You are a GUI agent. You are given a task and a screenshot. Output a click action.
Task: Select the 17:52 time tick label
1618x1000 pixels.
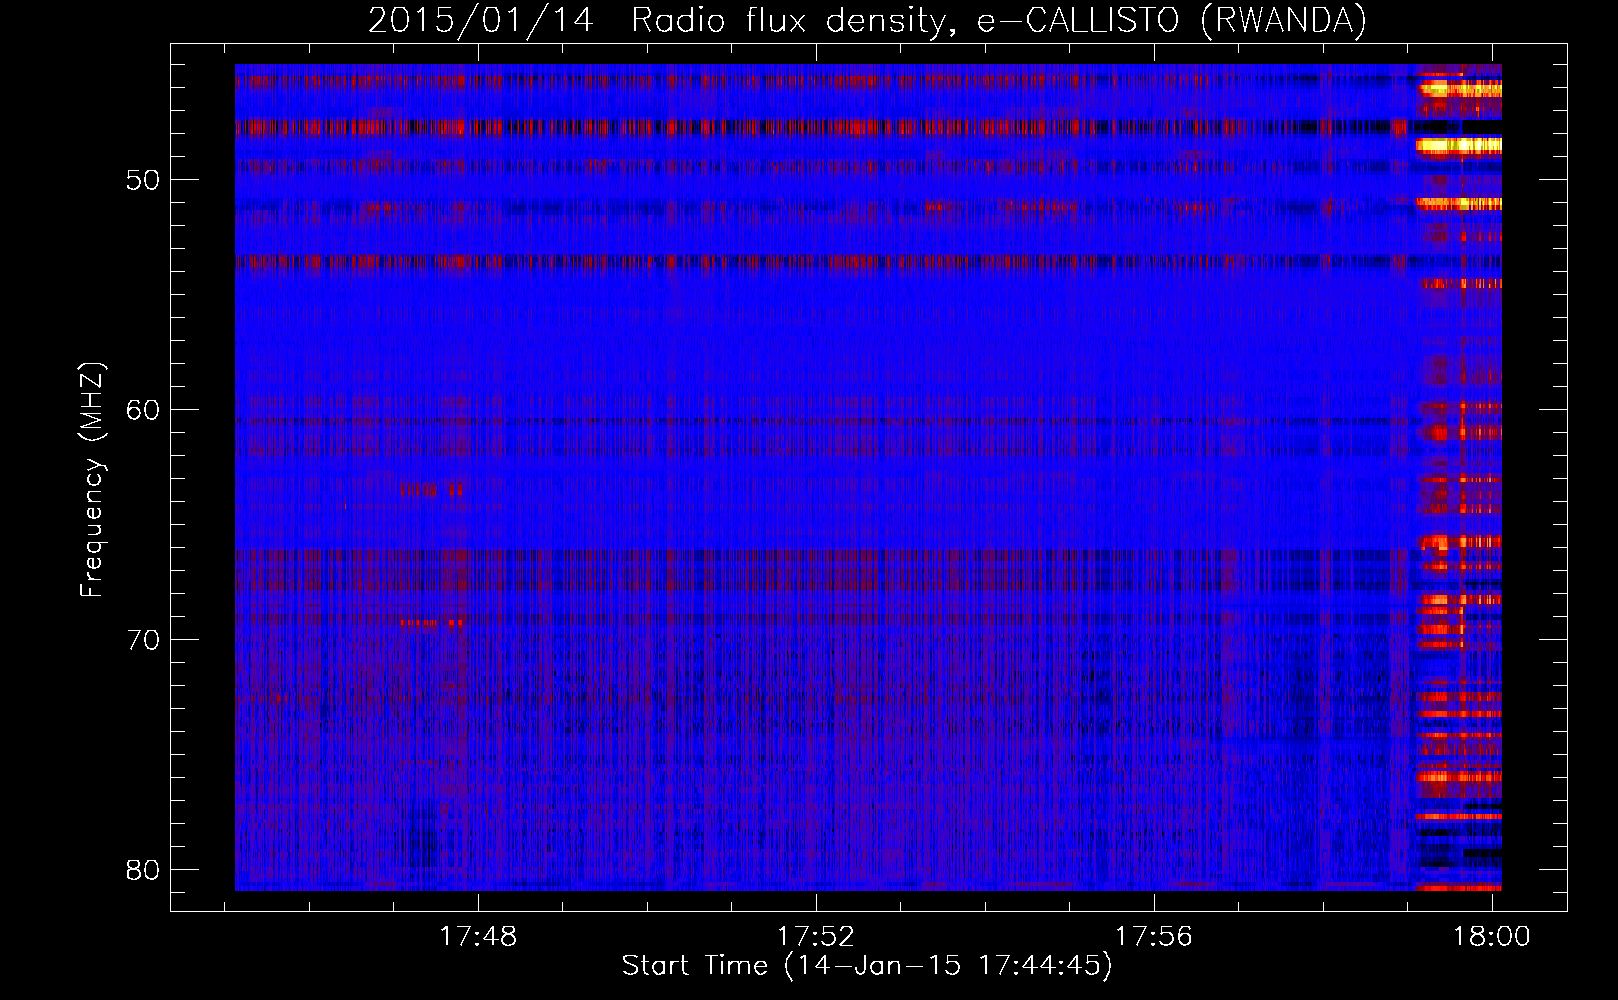817,937
